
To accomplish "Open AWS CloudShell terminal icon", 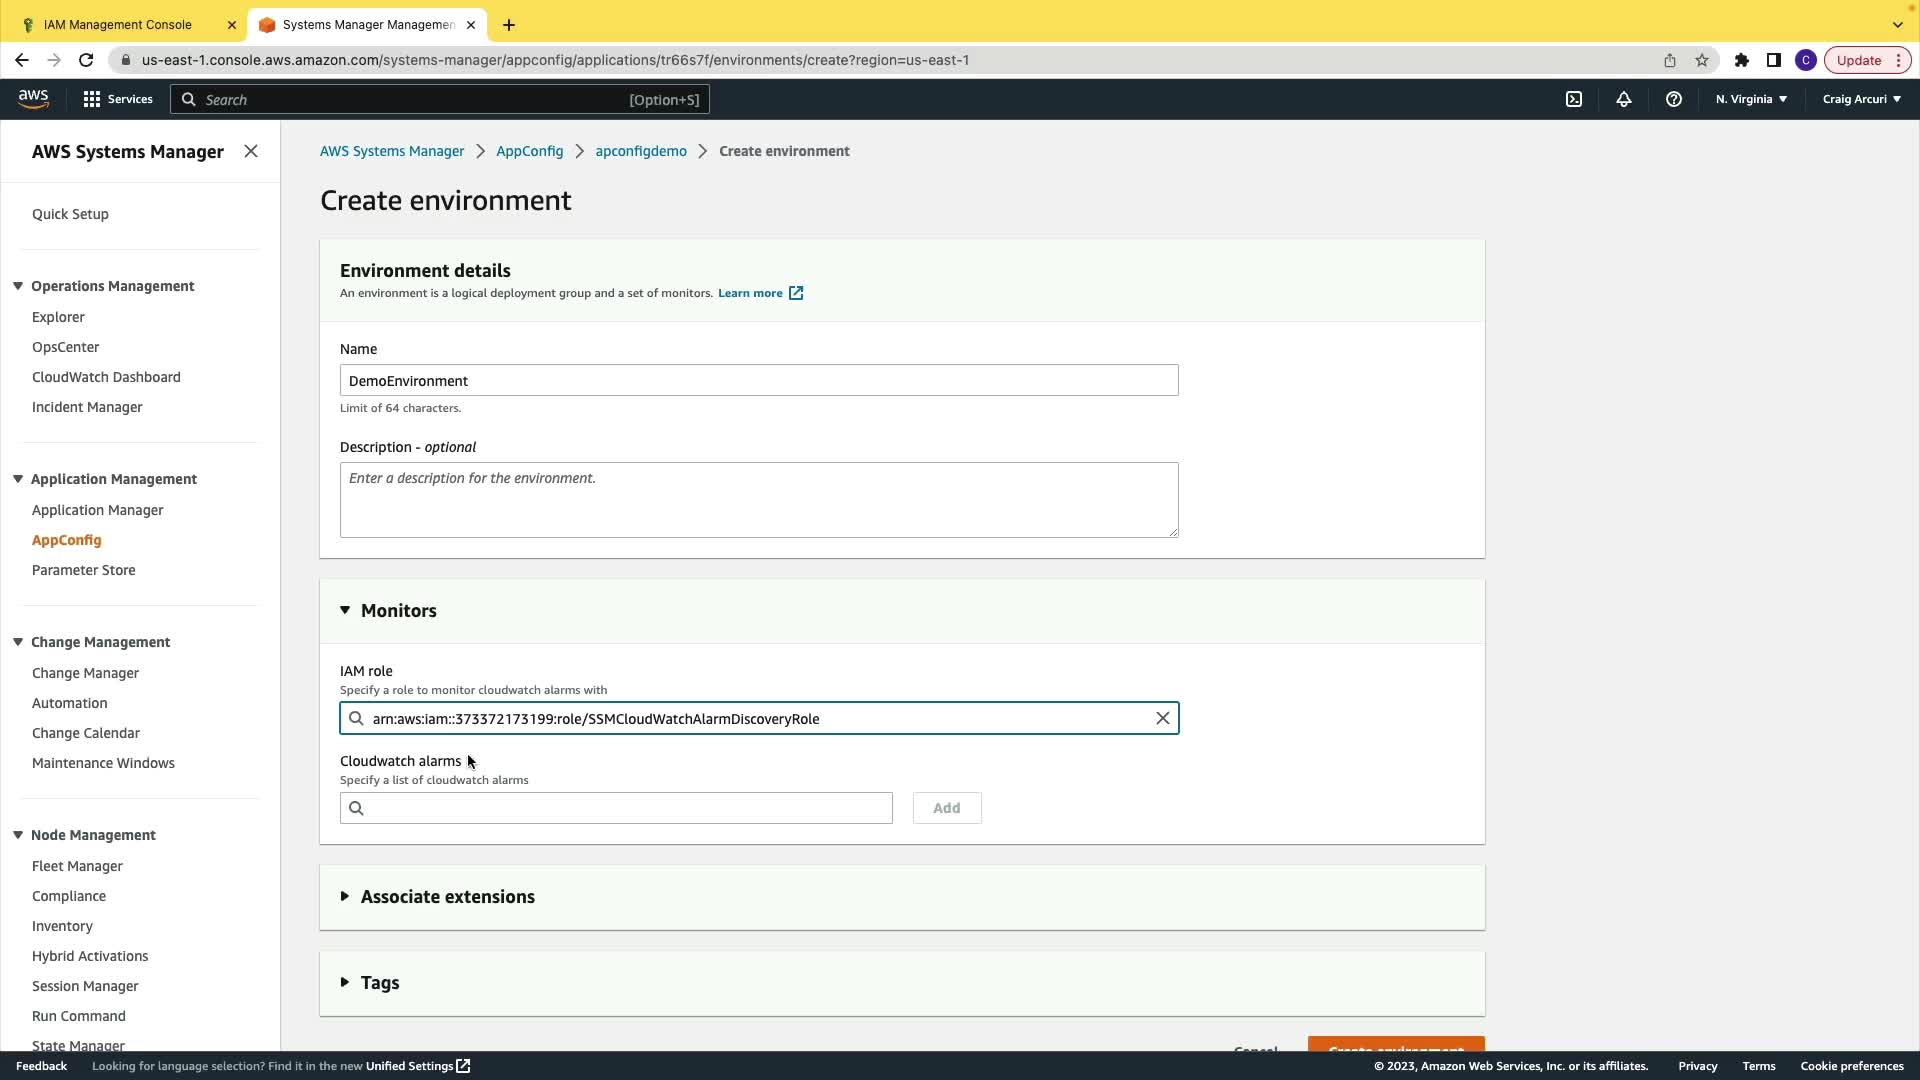I will coord(1574,99).
